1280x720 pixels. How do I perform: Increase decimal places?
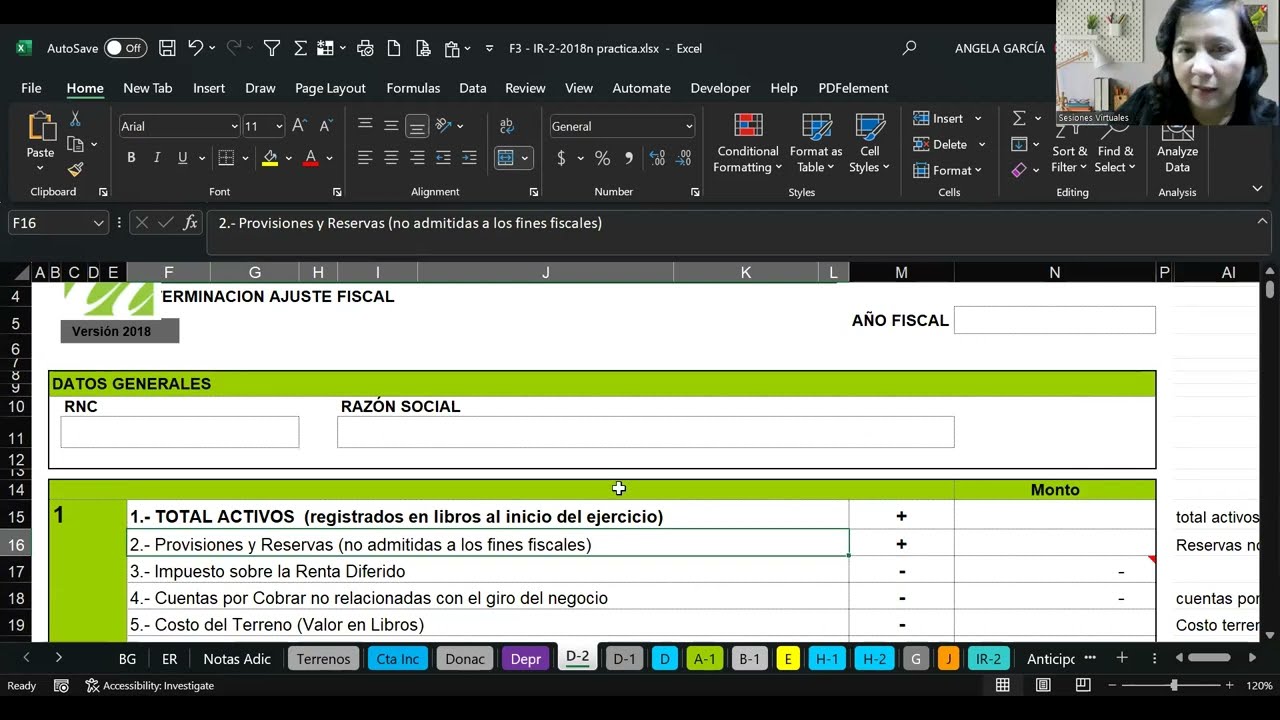click(657, 158)
